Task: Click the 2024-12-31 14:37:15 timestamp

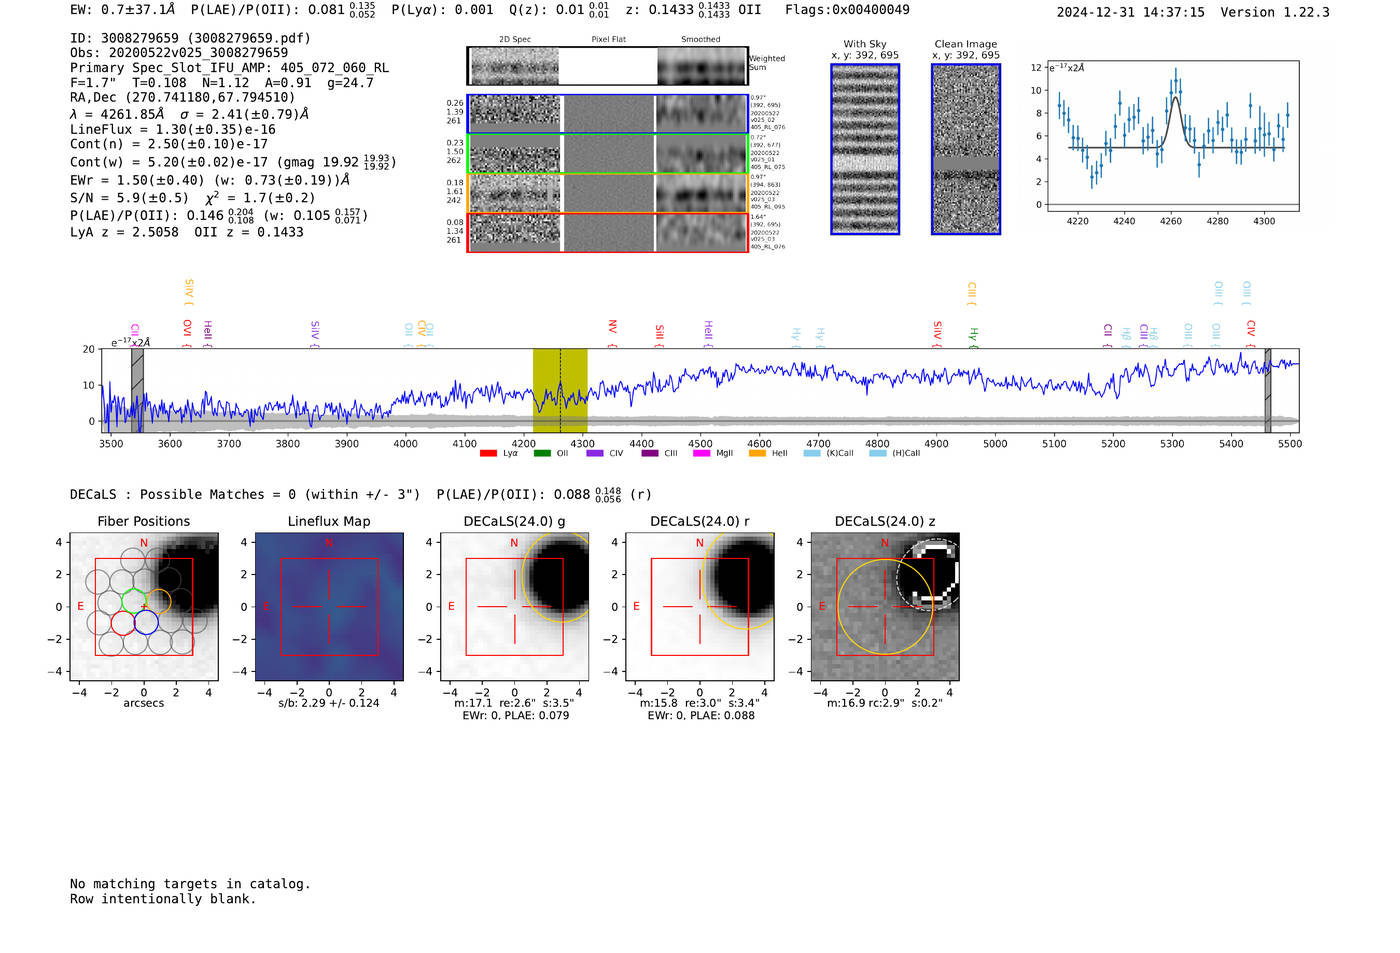Action: click(1131, 12)
